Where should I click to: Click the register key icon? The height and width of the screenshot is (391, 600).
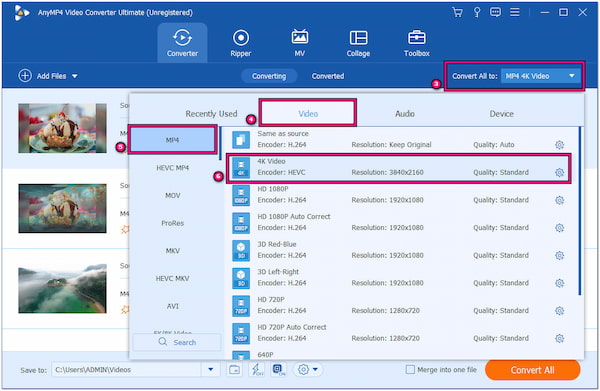click(x=477, y=12)
